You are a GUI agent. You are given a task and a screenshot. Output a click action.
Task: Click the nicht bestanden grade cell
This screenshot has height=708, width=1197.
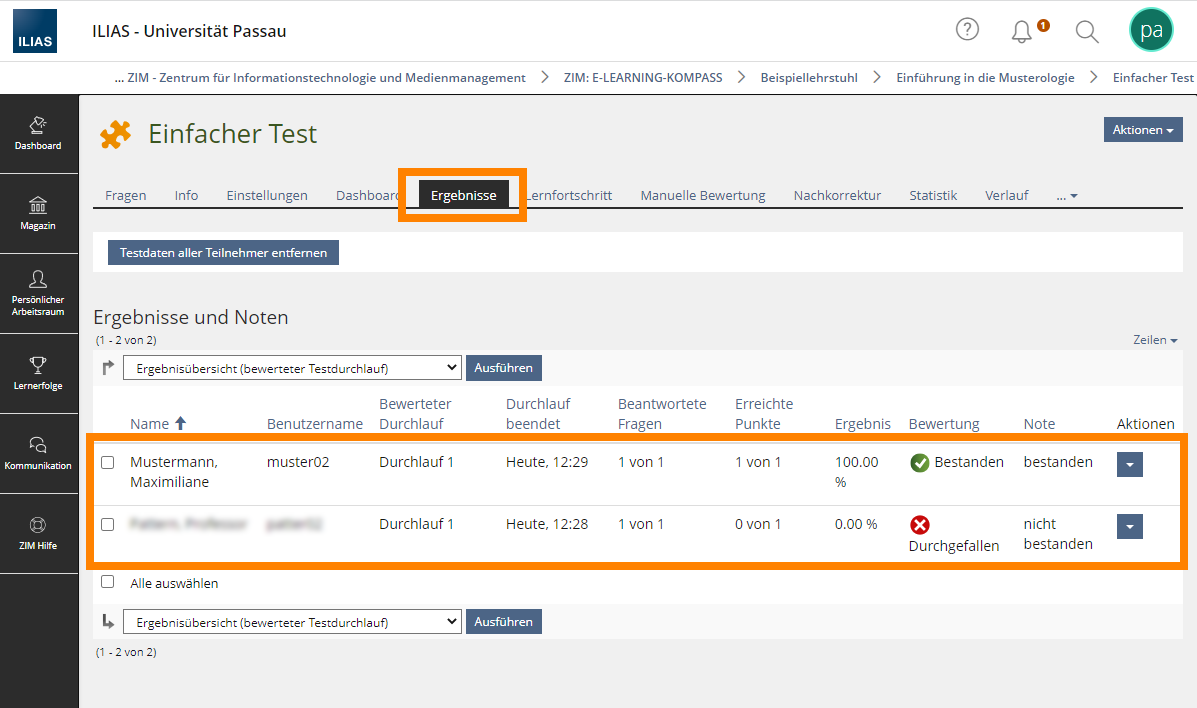click(1058, 534)
